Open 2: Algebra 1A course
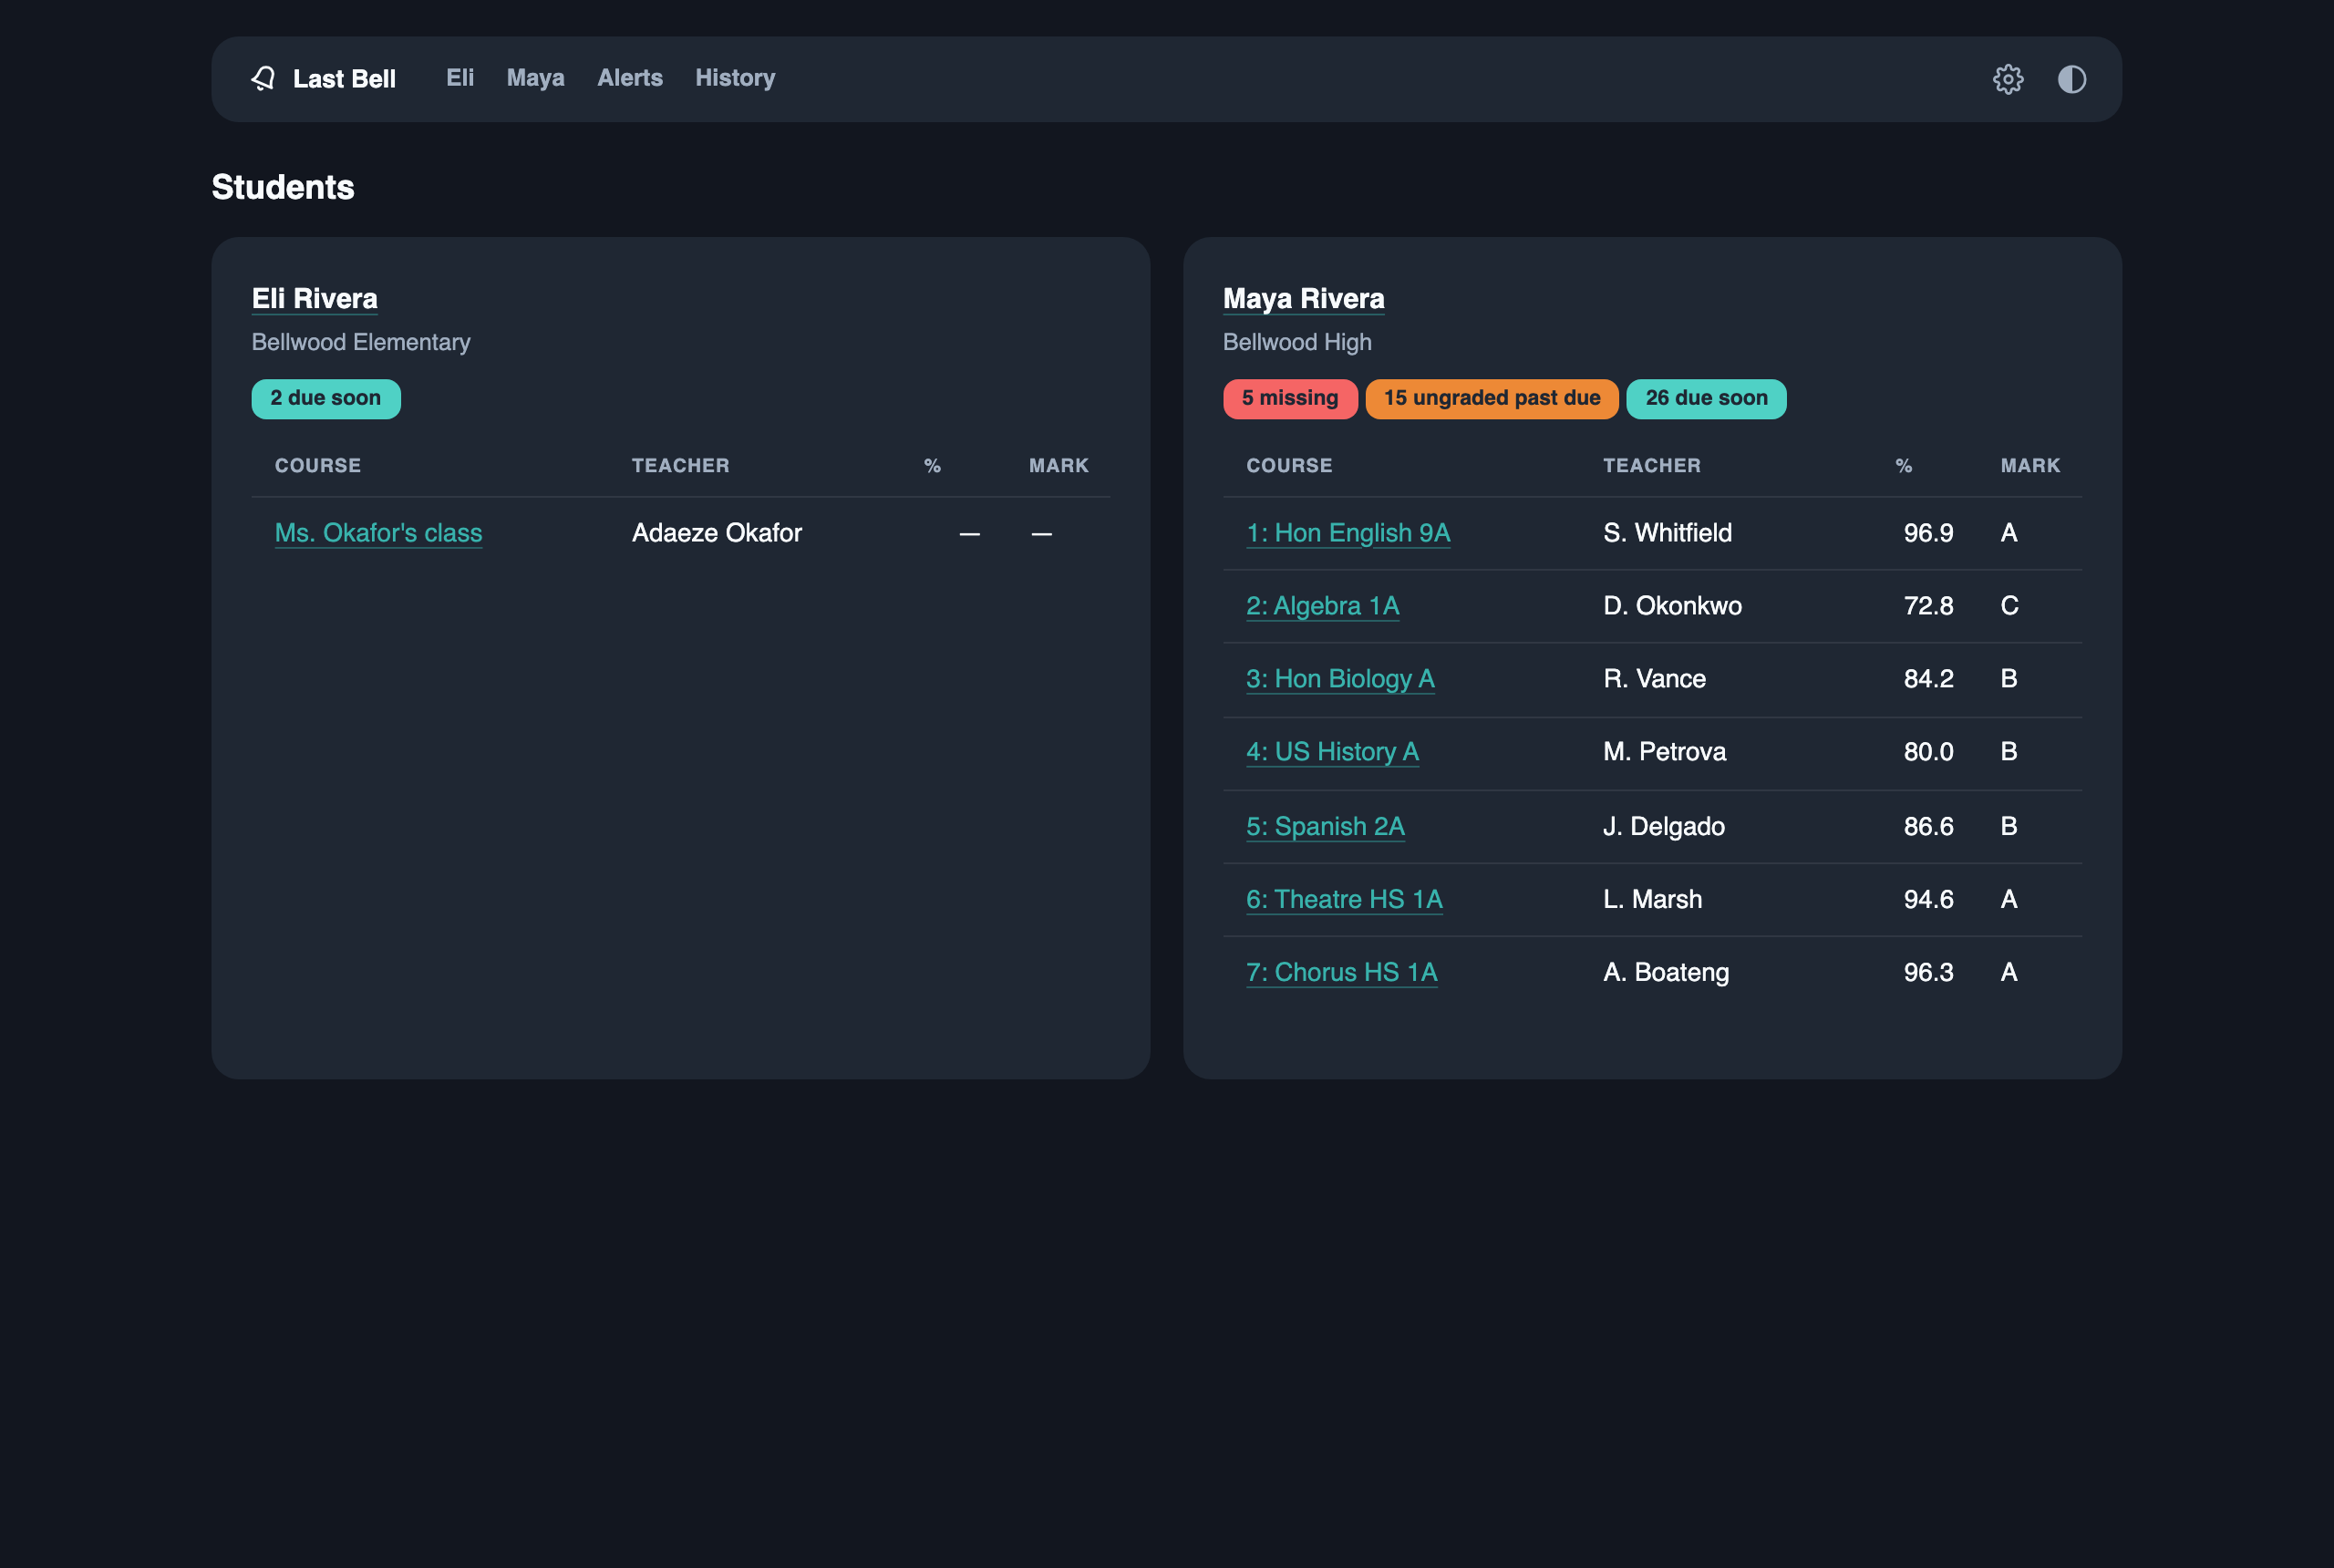 (x=1323, y=606)
